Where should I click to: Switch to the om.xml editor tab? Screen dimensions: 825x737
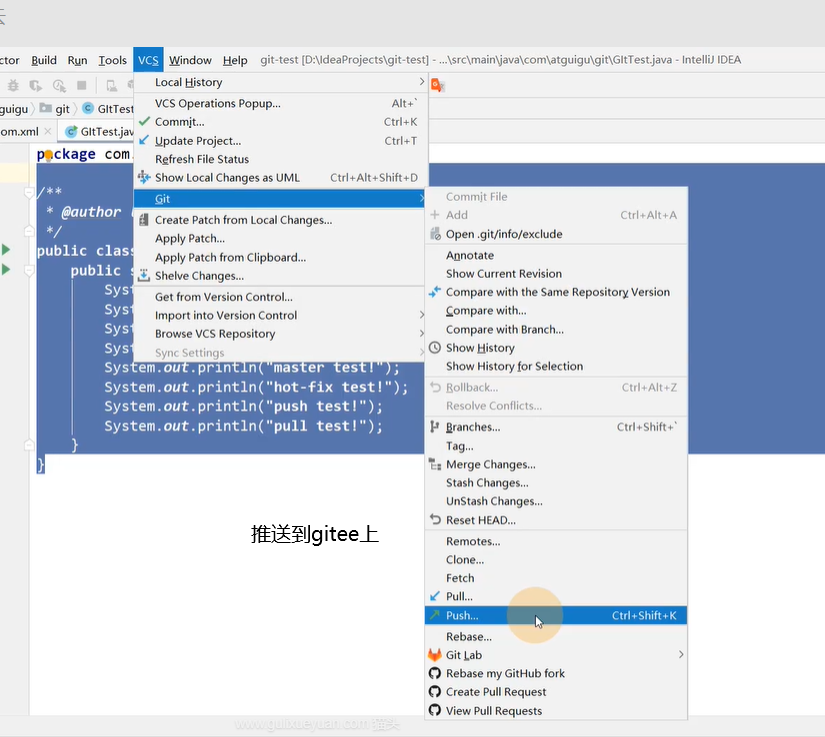[24, 132]
